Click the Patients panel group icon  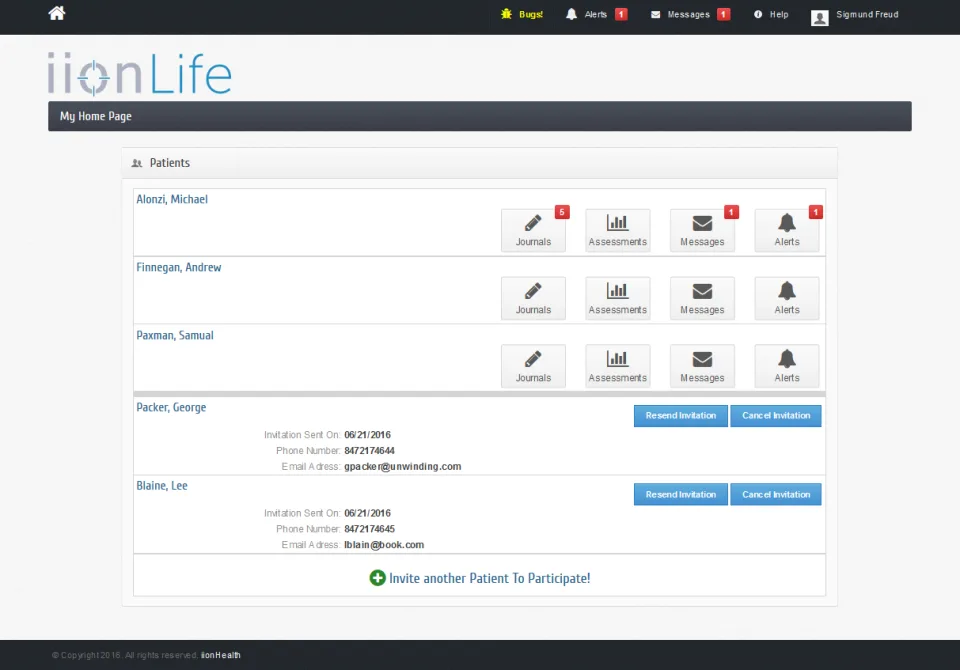tap(137, 163)
